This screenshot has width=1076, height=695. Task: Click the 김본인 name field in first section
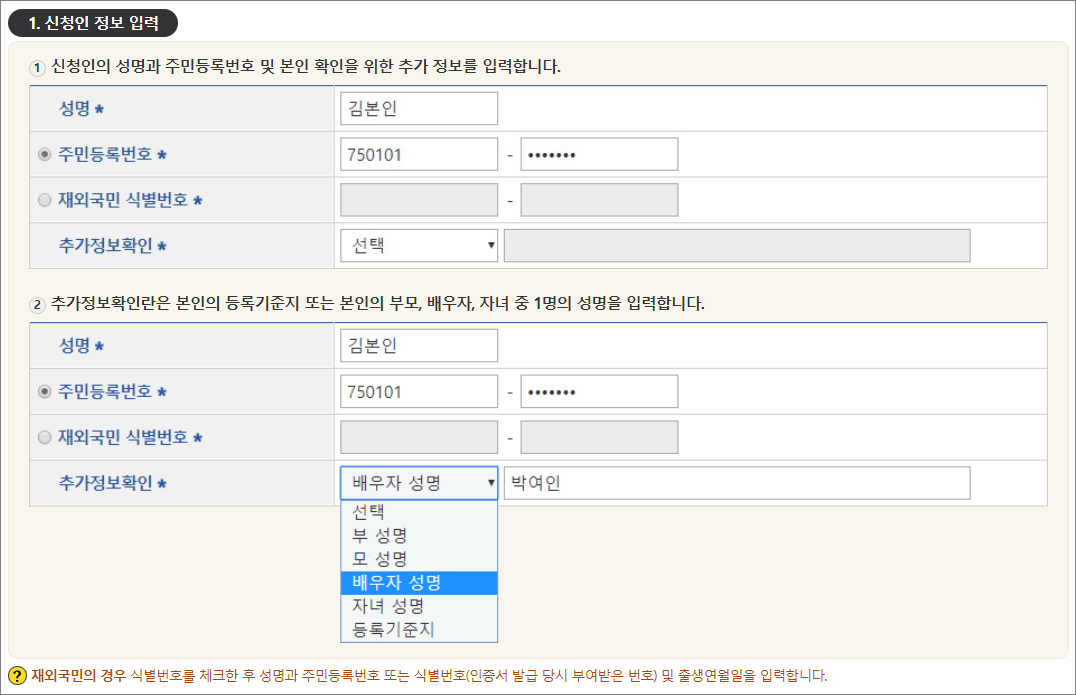418,107
